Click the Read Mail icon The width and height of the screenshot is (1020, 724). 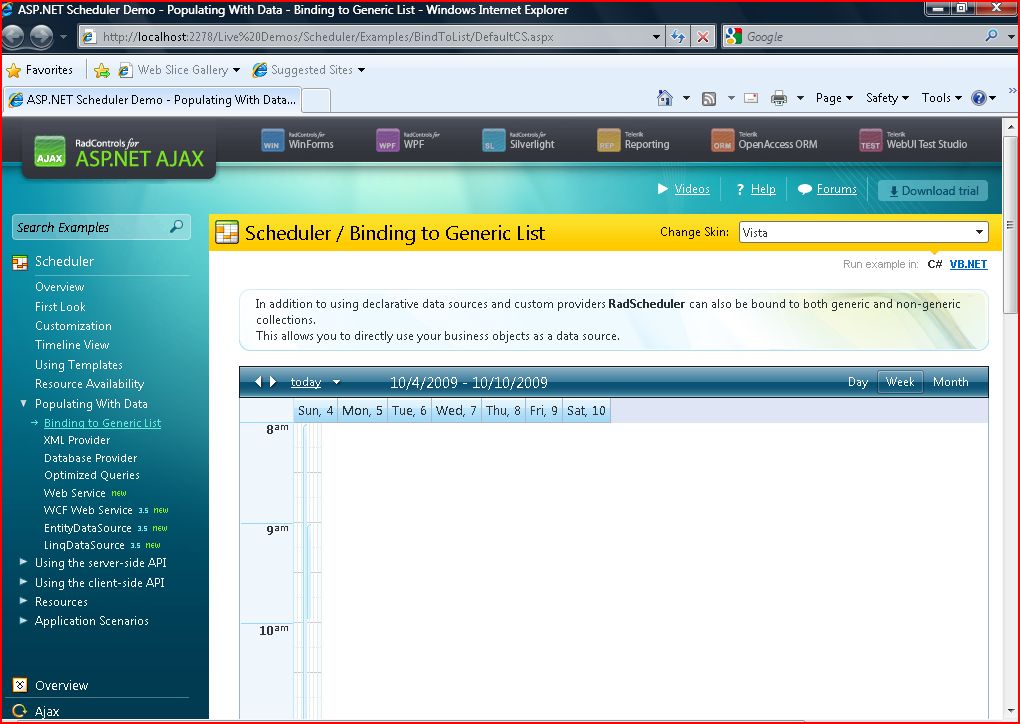click(x=751, y=98)
